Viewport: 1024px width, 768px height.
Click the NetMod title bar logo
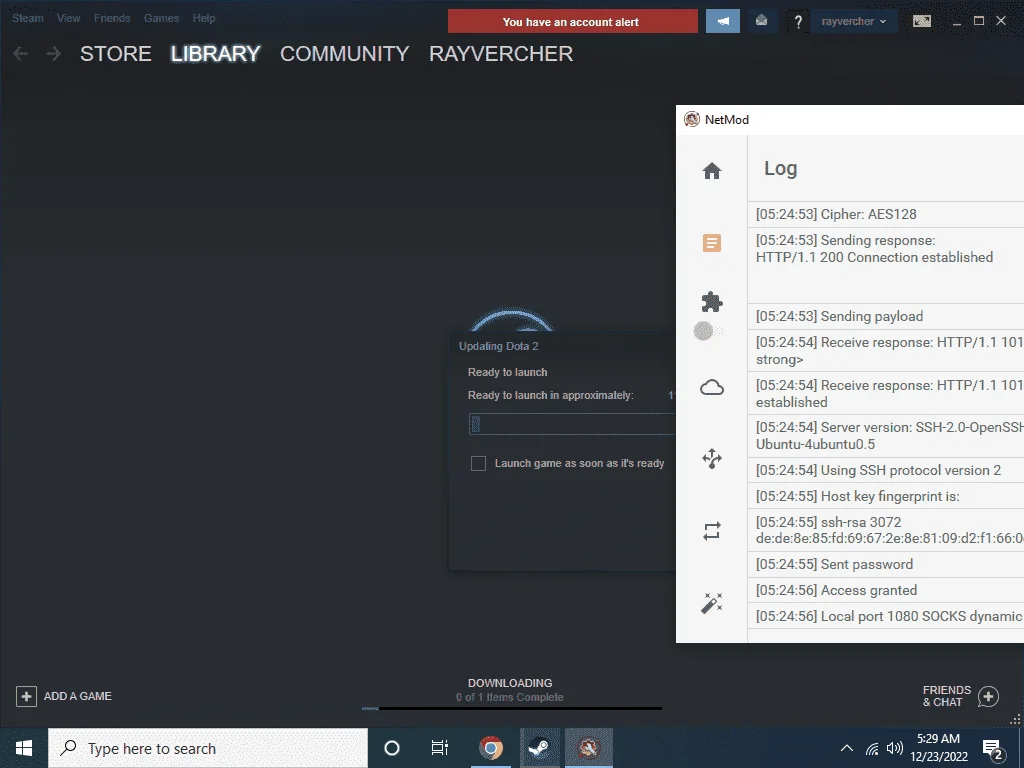pos(692,120)
